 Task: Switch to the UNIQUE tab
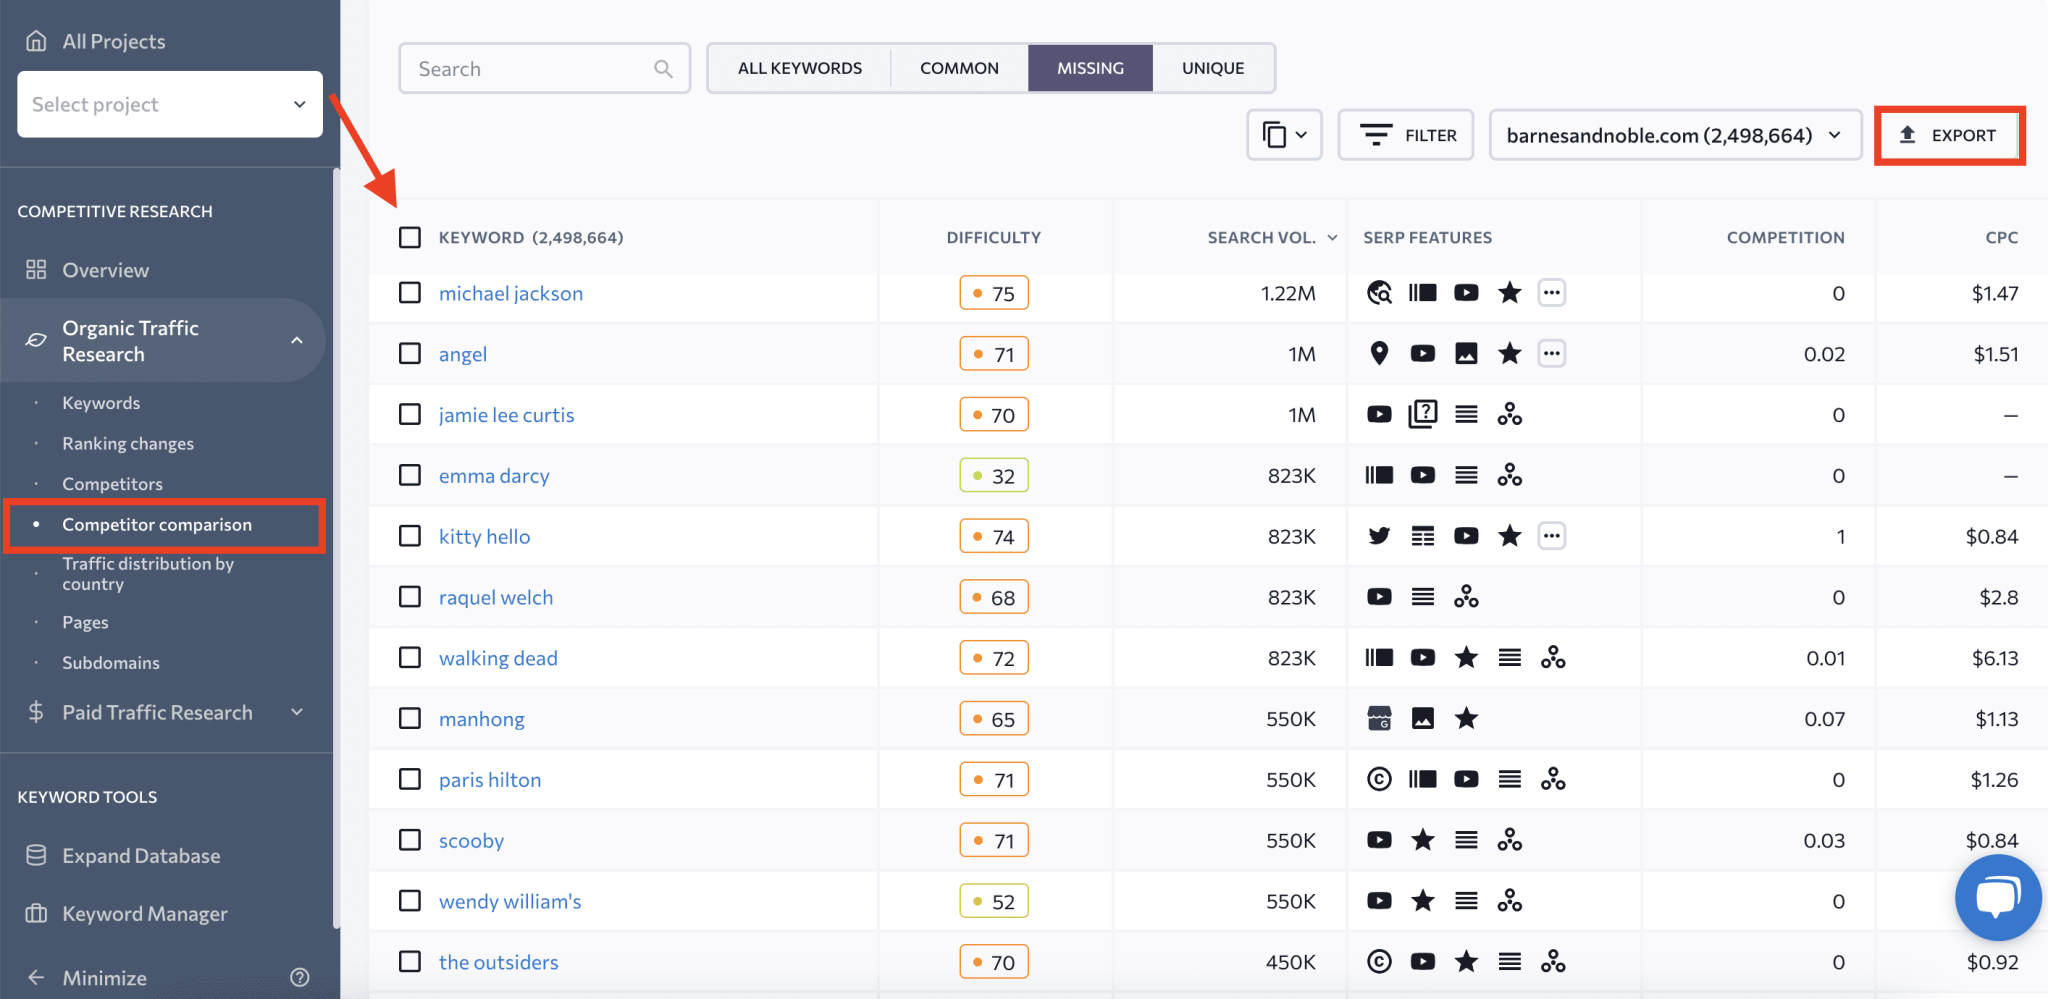[x=1212, y=67]
